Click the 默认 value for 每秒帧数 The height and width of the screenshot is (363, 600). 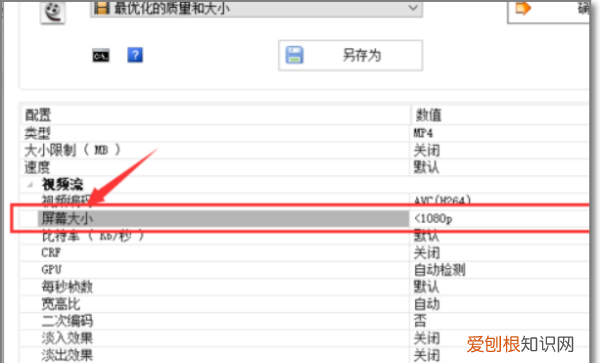tap(426, 287)
